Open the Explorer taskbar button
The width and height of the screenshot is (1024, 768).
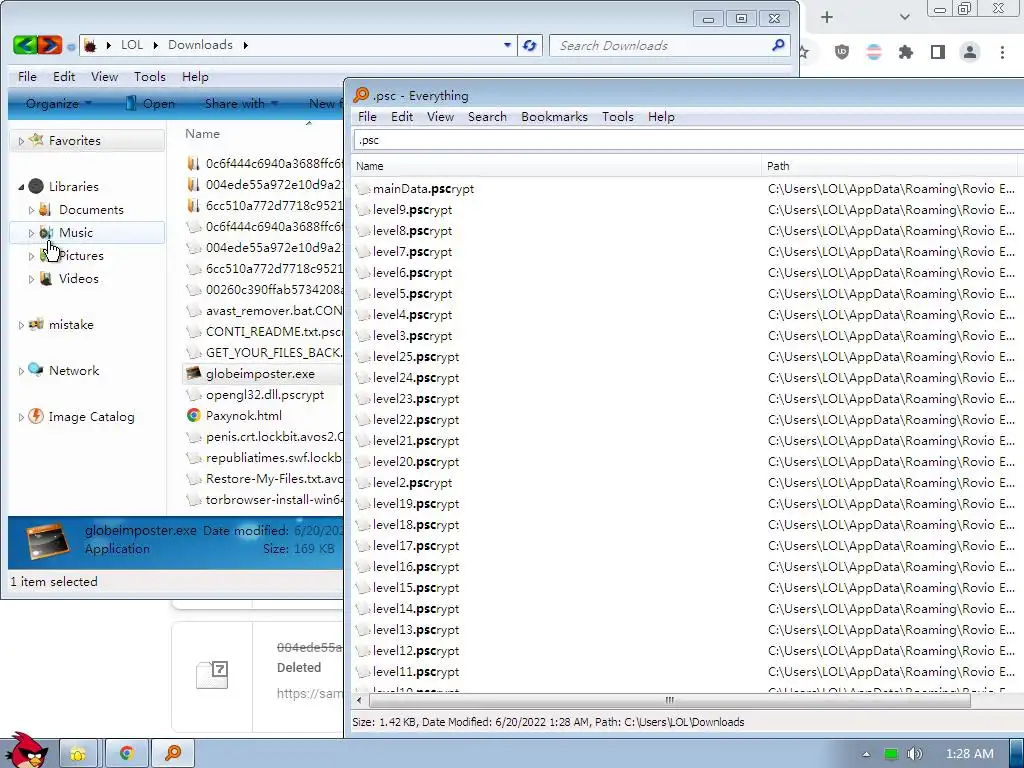tap(78, 754)
